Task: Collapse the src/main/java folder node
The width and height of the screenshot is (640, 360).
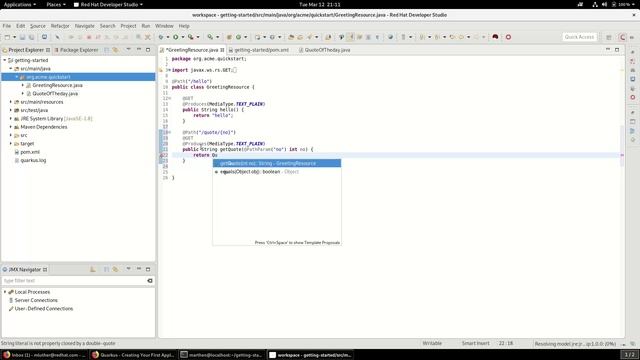Action: (11, 69)
